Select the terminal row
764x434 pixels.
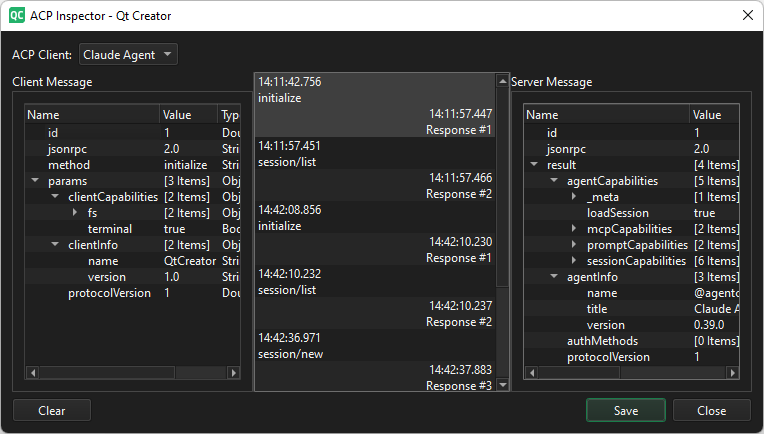(x=133, y=229)
